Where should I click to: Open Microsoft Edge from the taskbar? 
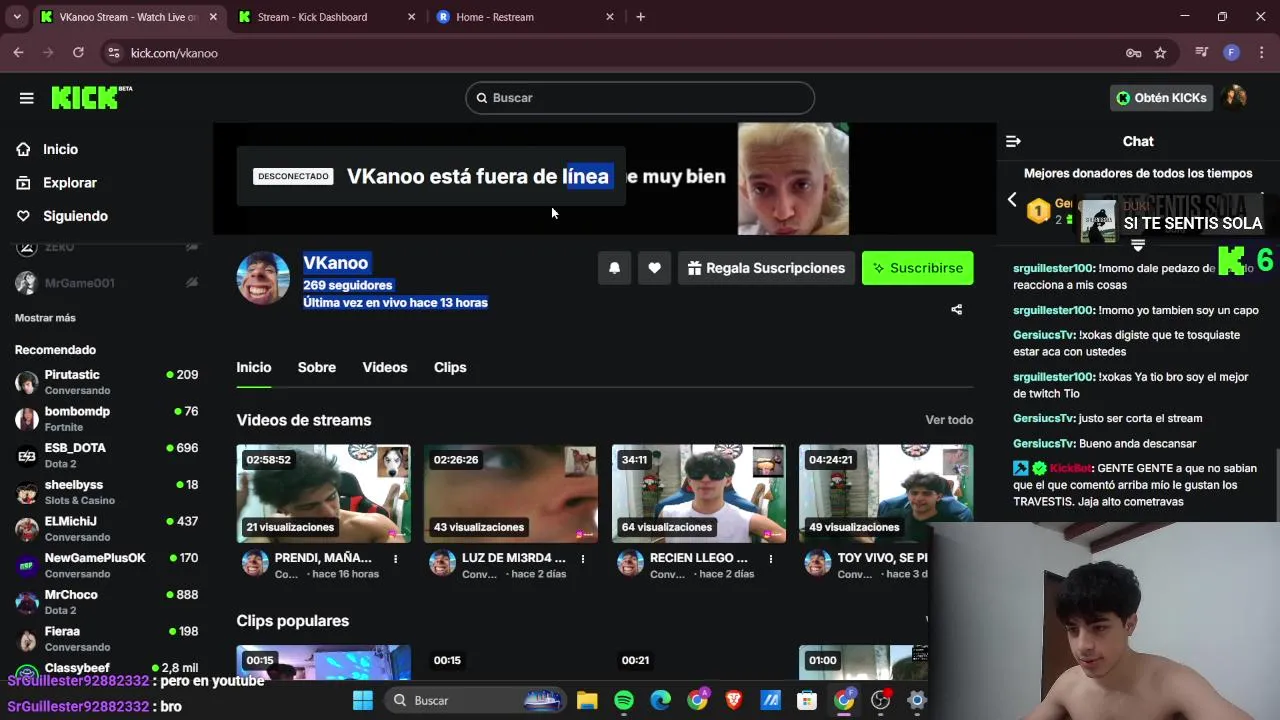(661, 700)
